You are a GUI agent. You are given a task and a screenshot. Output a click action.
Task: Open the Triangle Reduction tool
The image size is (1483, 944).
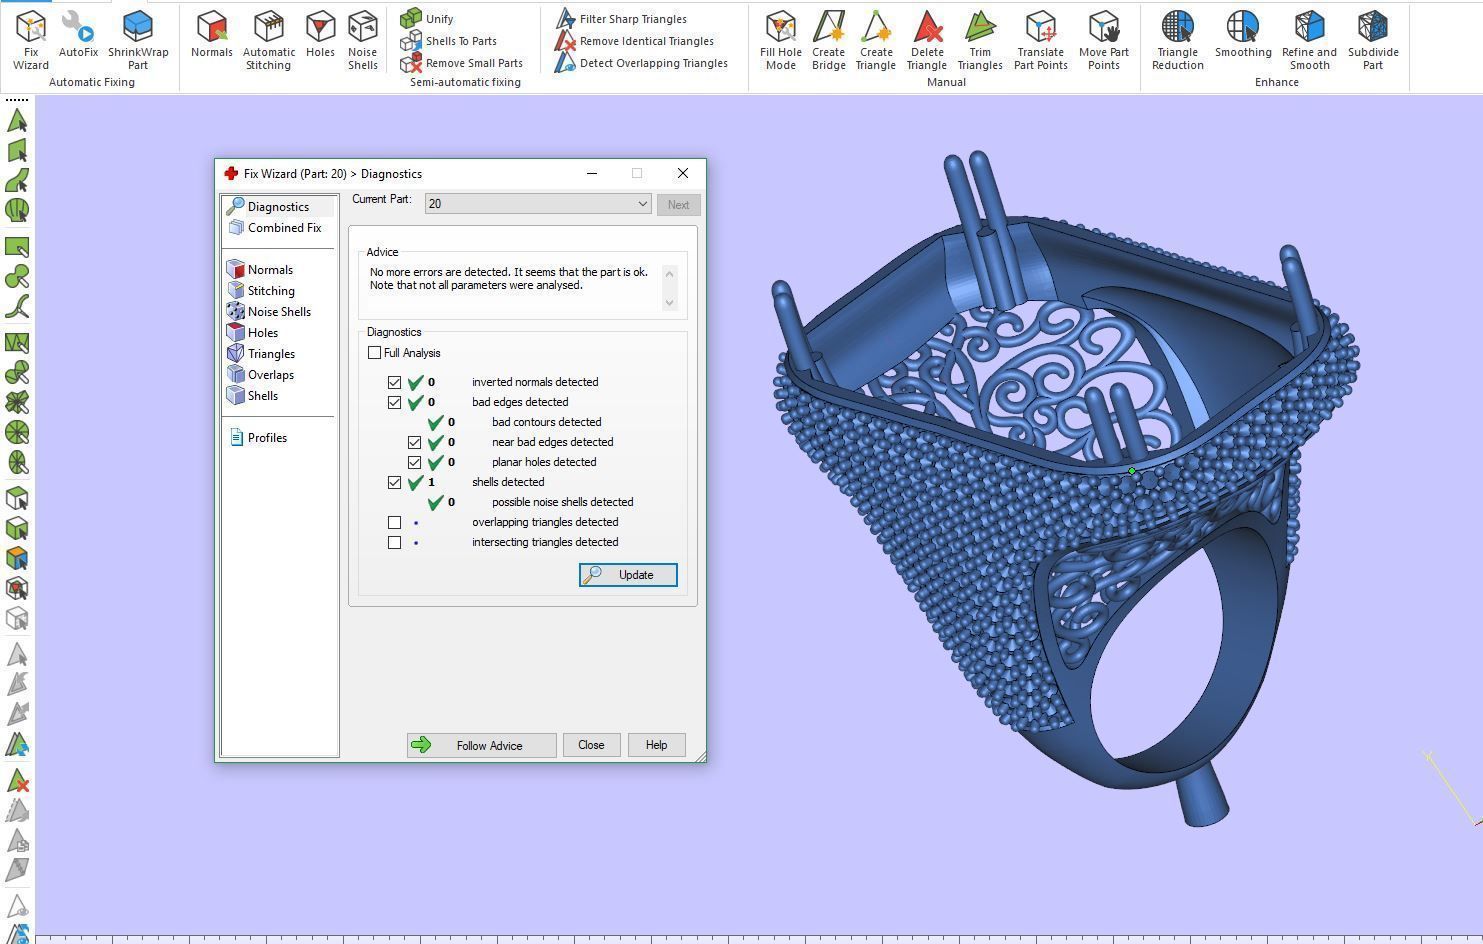pos(1177,40)
